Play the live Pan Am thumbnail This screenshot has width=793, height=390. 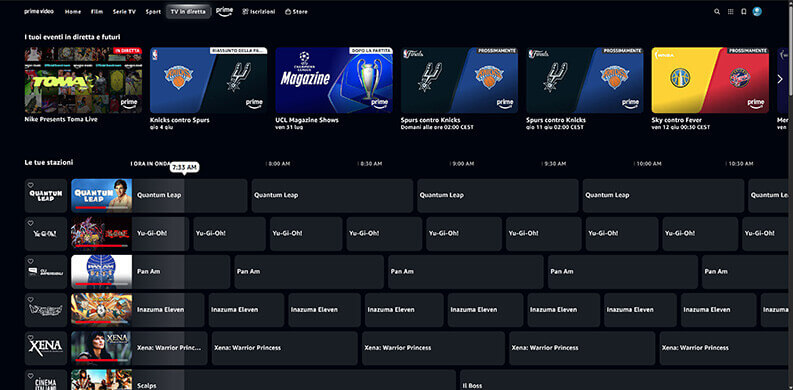pyautogui.click(x=102, y=272)
